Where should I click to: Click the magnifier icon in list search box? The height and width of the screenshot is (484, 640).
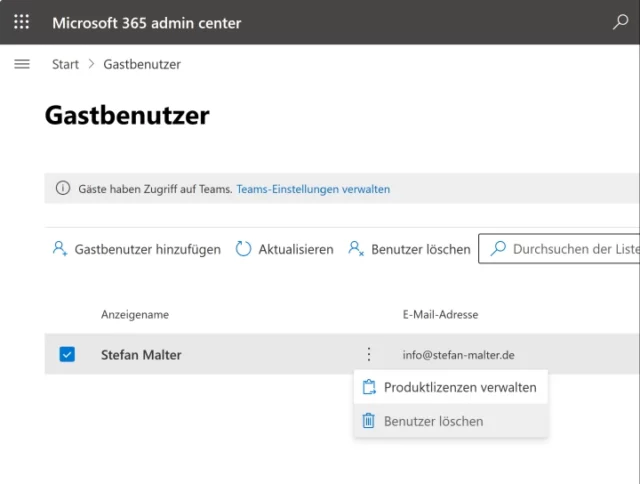(498, 248)
